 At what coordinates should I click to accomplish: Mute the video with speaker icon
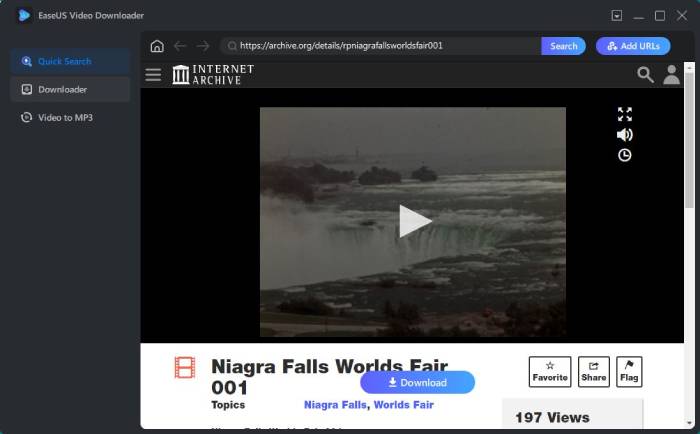click(x=625, y=135)
